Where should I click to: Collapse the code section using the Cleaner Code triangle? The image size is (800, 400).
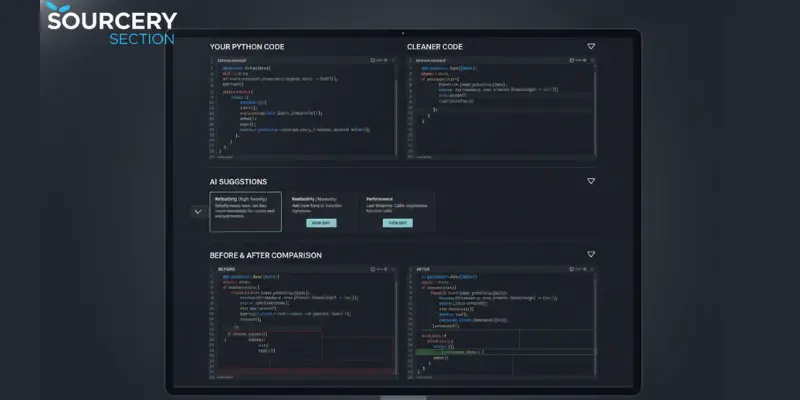[591, 46]
